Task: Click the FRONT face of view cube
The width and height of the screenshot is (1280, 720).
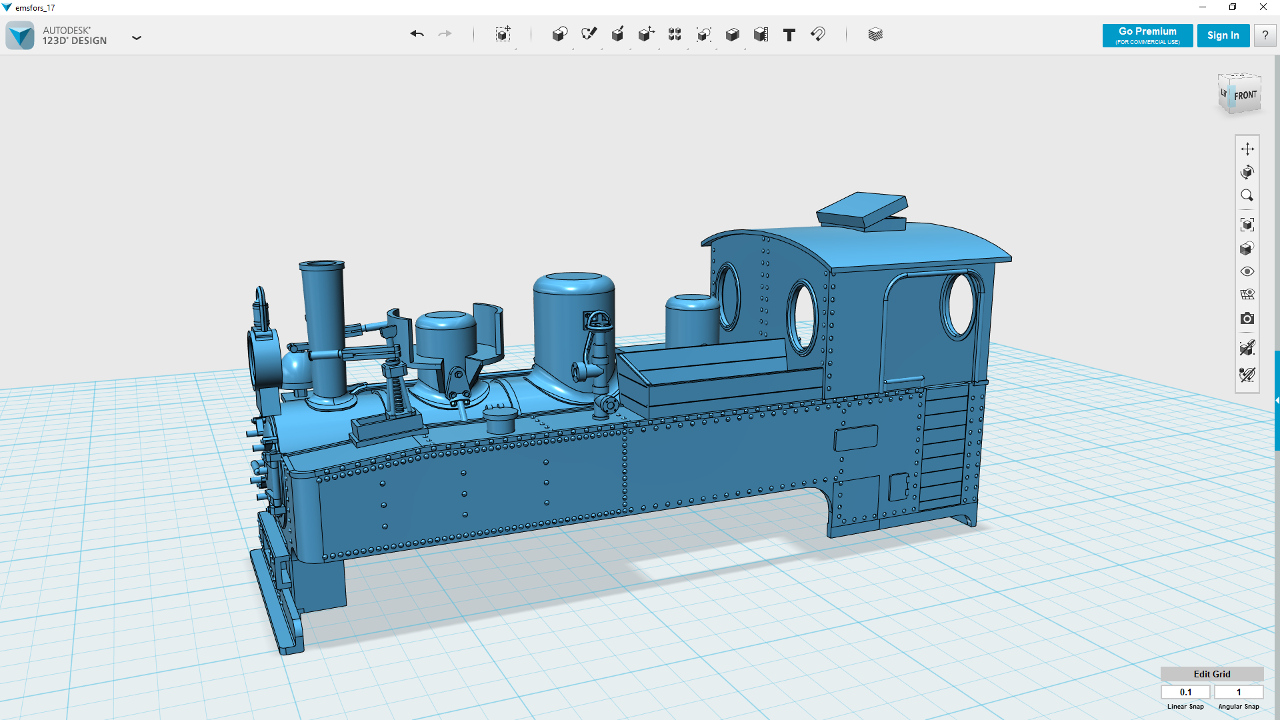Action: [x=1245, y=95]
